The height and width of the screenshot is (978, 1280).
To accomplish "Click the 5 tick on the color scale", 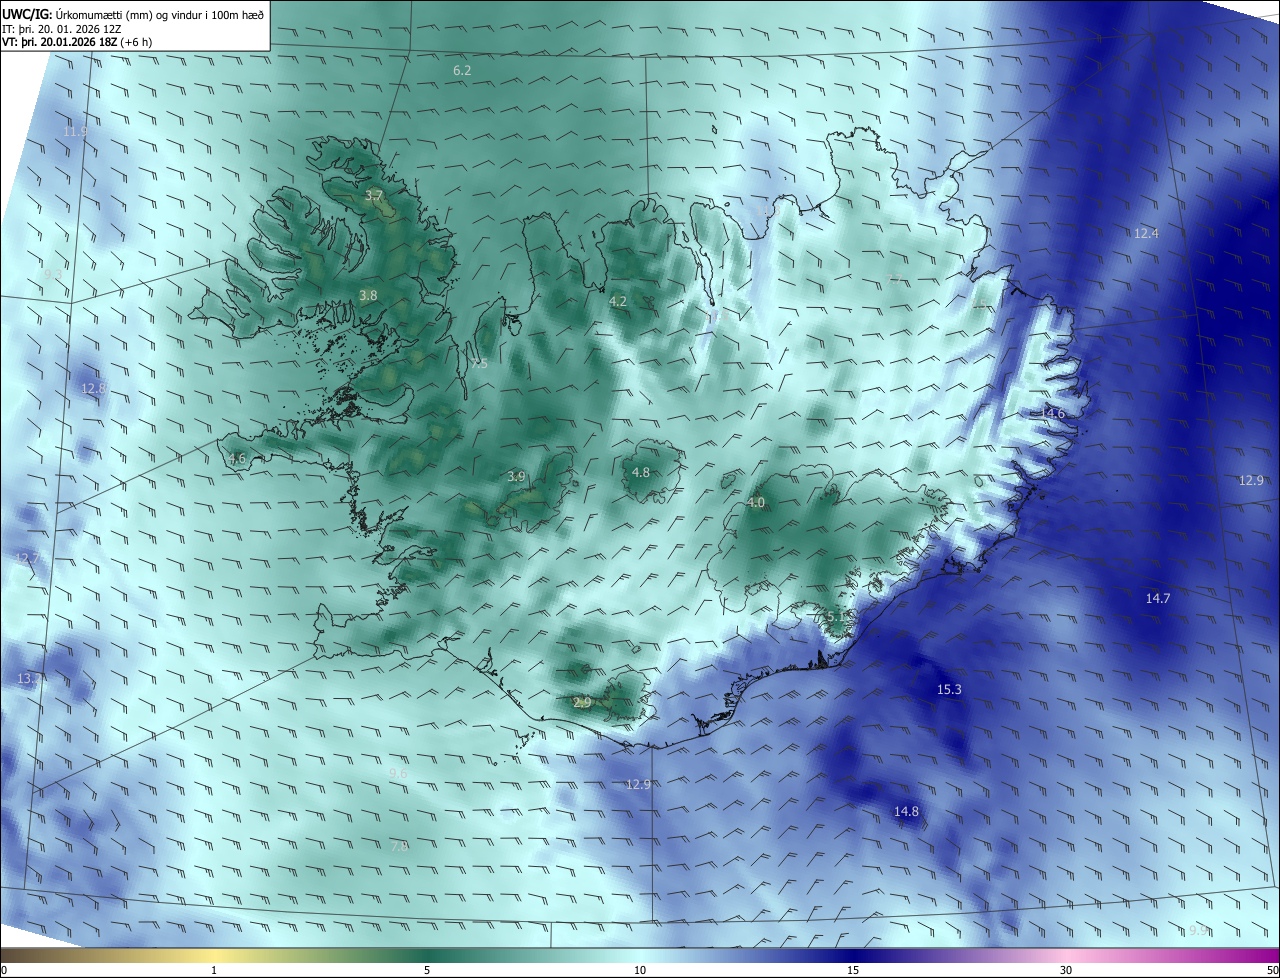I will tap(427, 970).
